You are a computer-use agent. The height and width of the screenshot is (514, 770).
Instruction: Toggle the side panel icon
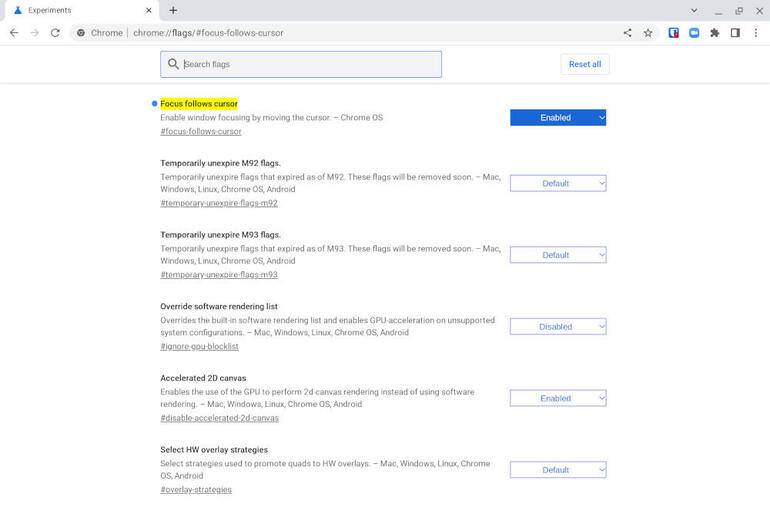click(x=735, y=33)
